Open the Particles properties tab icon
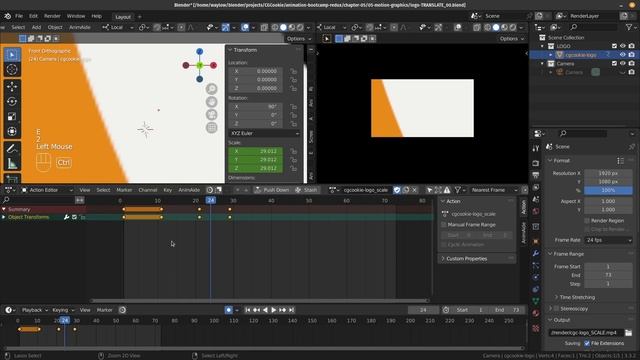 coord(536,265)
